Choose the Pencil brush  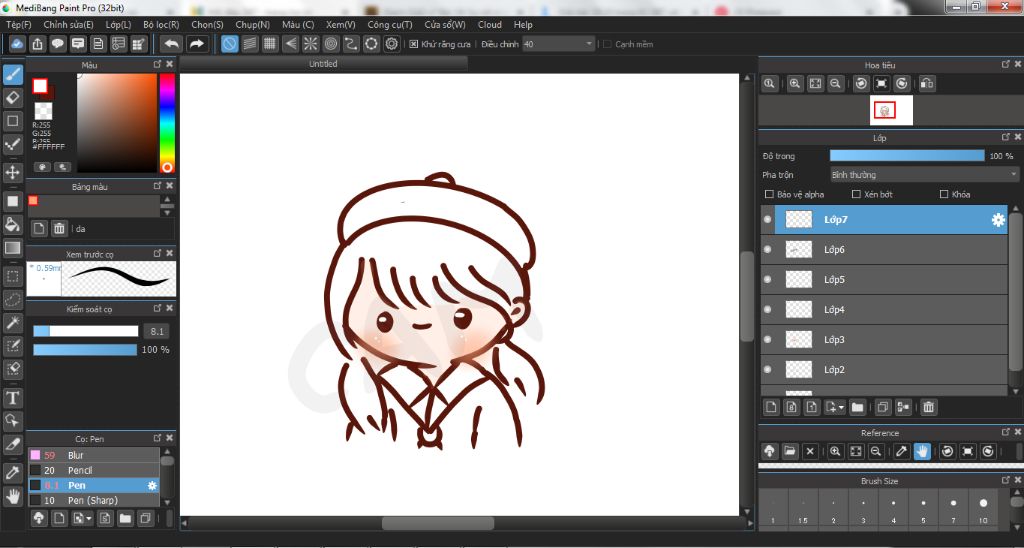[93, 470]
